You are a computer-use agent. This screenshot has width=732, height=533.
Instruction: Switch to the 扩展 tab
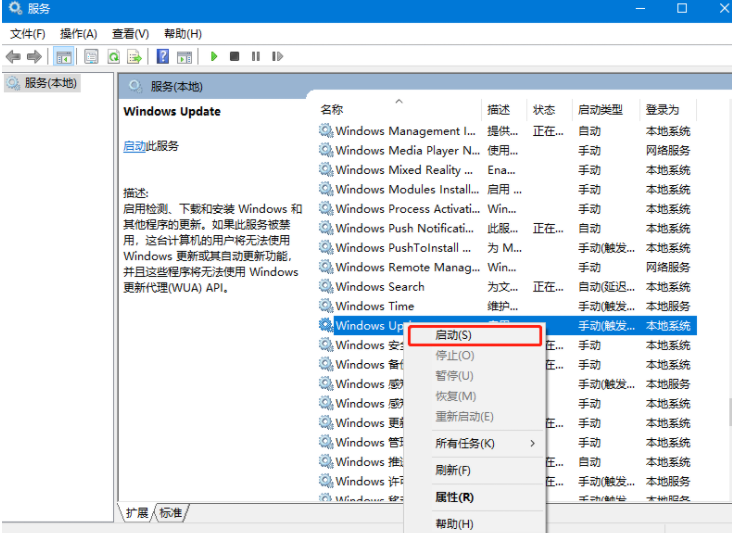point(136,513)
